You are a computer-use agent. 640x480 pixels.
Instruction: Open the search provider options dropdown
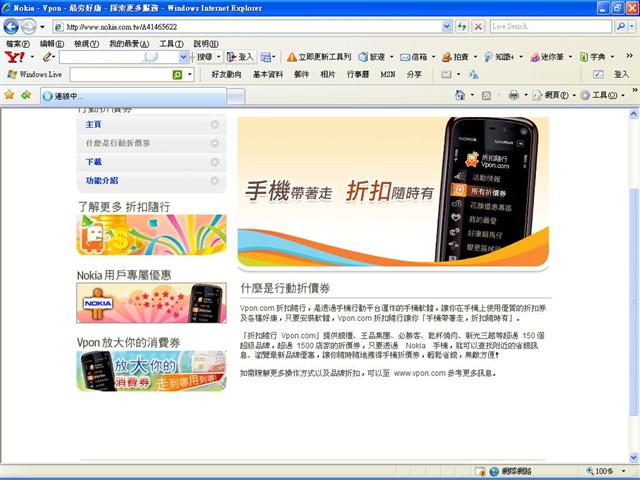coord(632,27)
